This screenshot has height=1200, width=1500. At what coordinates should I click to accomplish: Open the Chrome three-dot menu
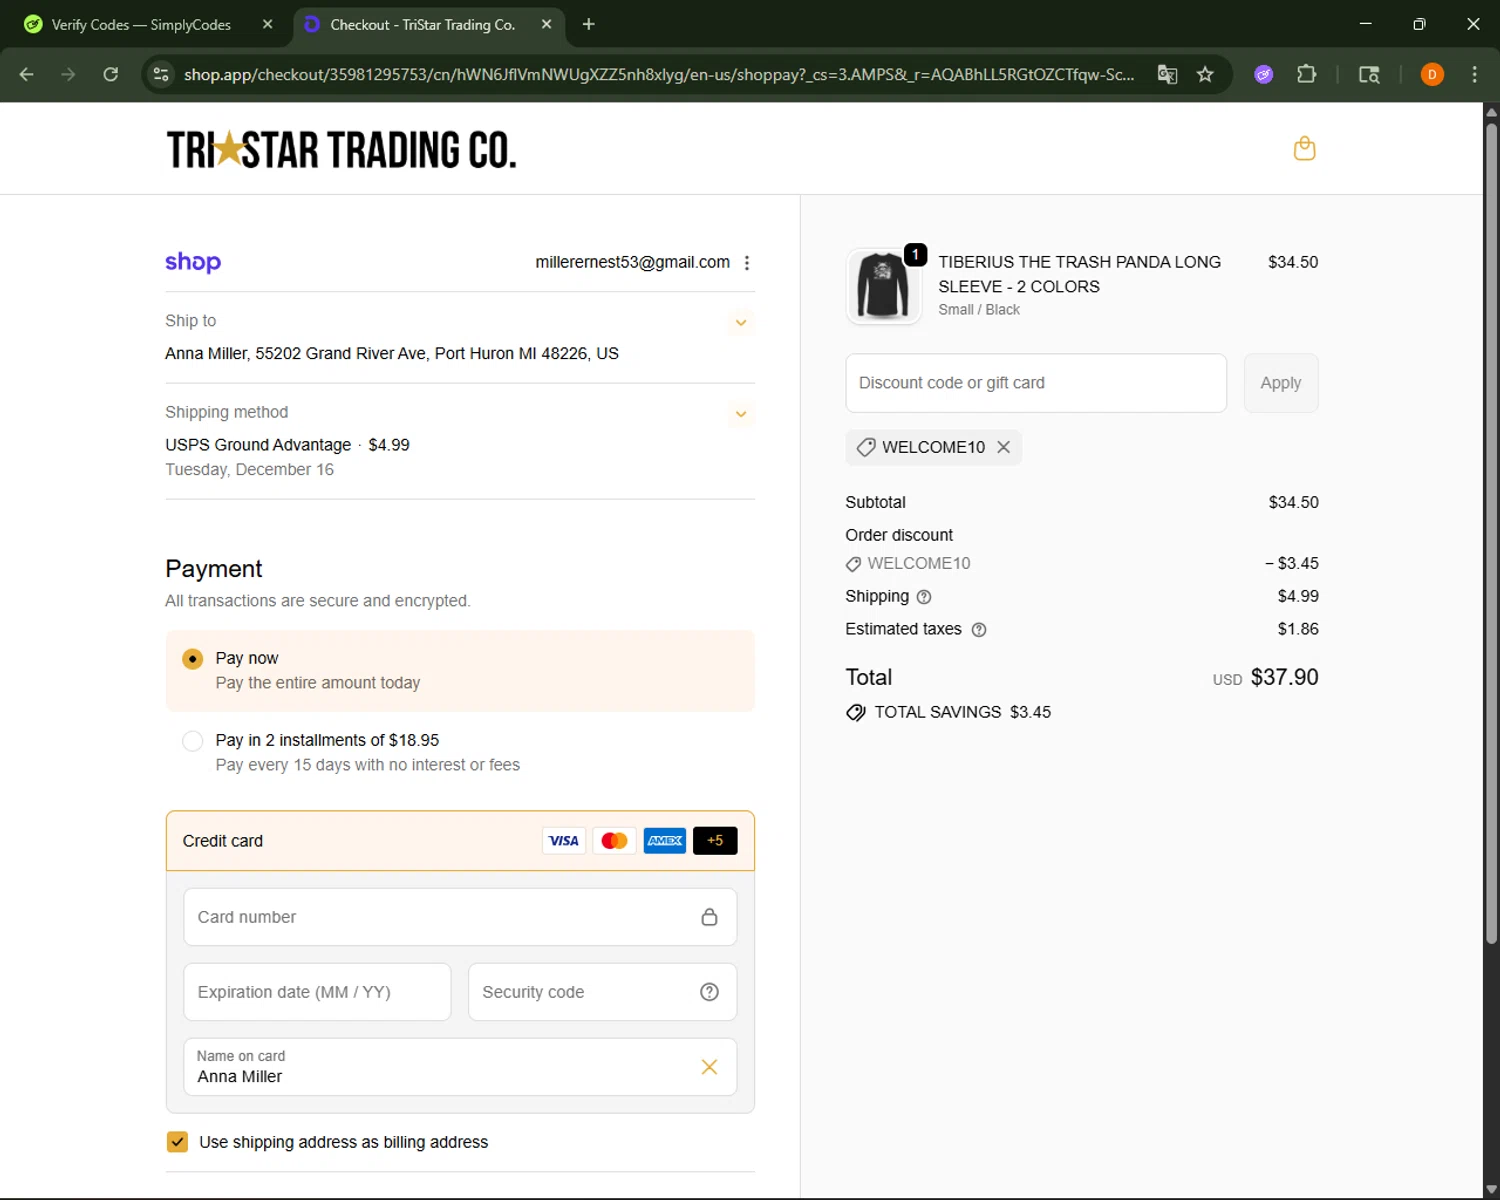tap(1474, 74)
